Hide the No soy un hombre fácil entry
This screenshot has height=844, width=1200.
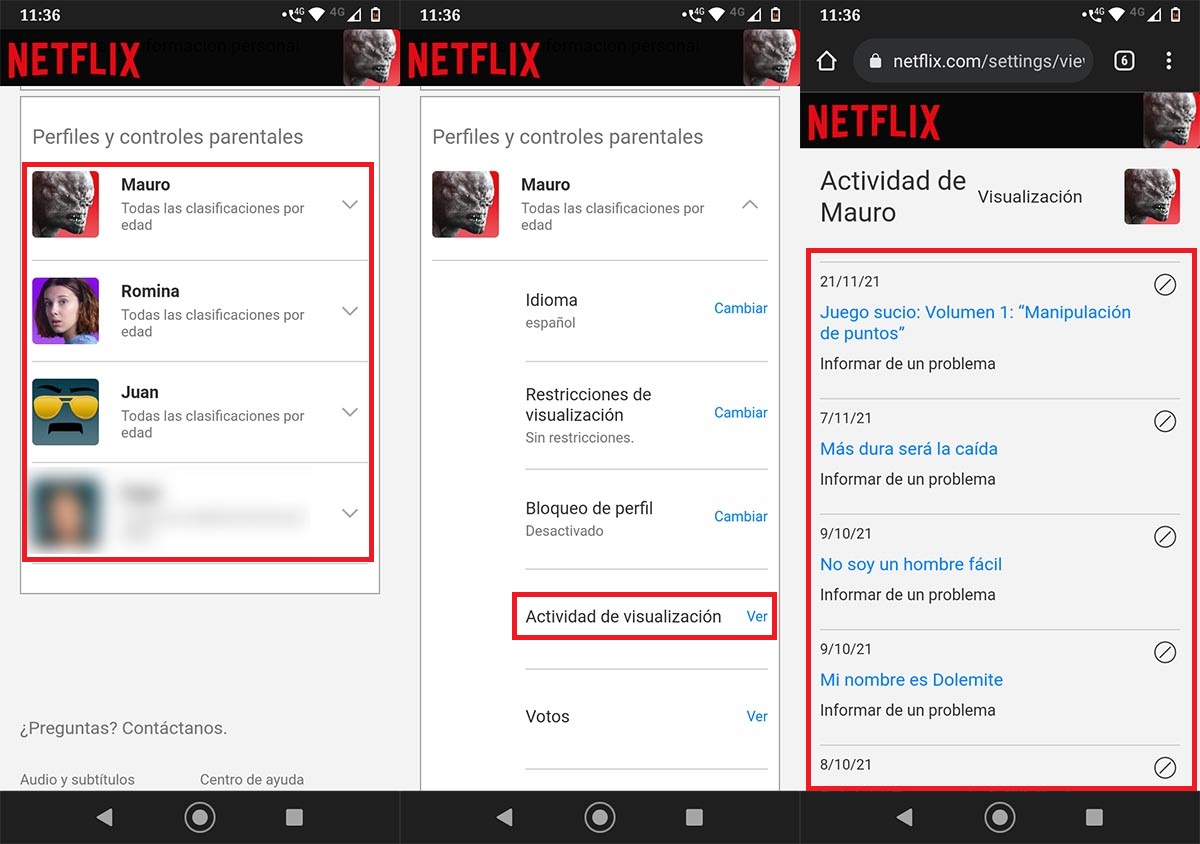1165,537
